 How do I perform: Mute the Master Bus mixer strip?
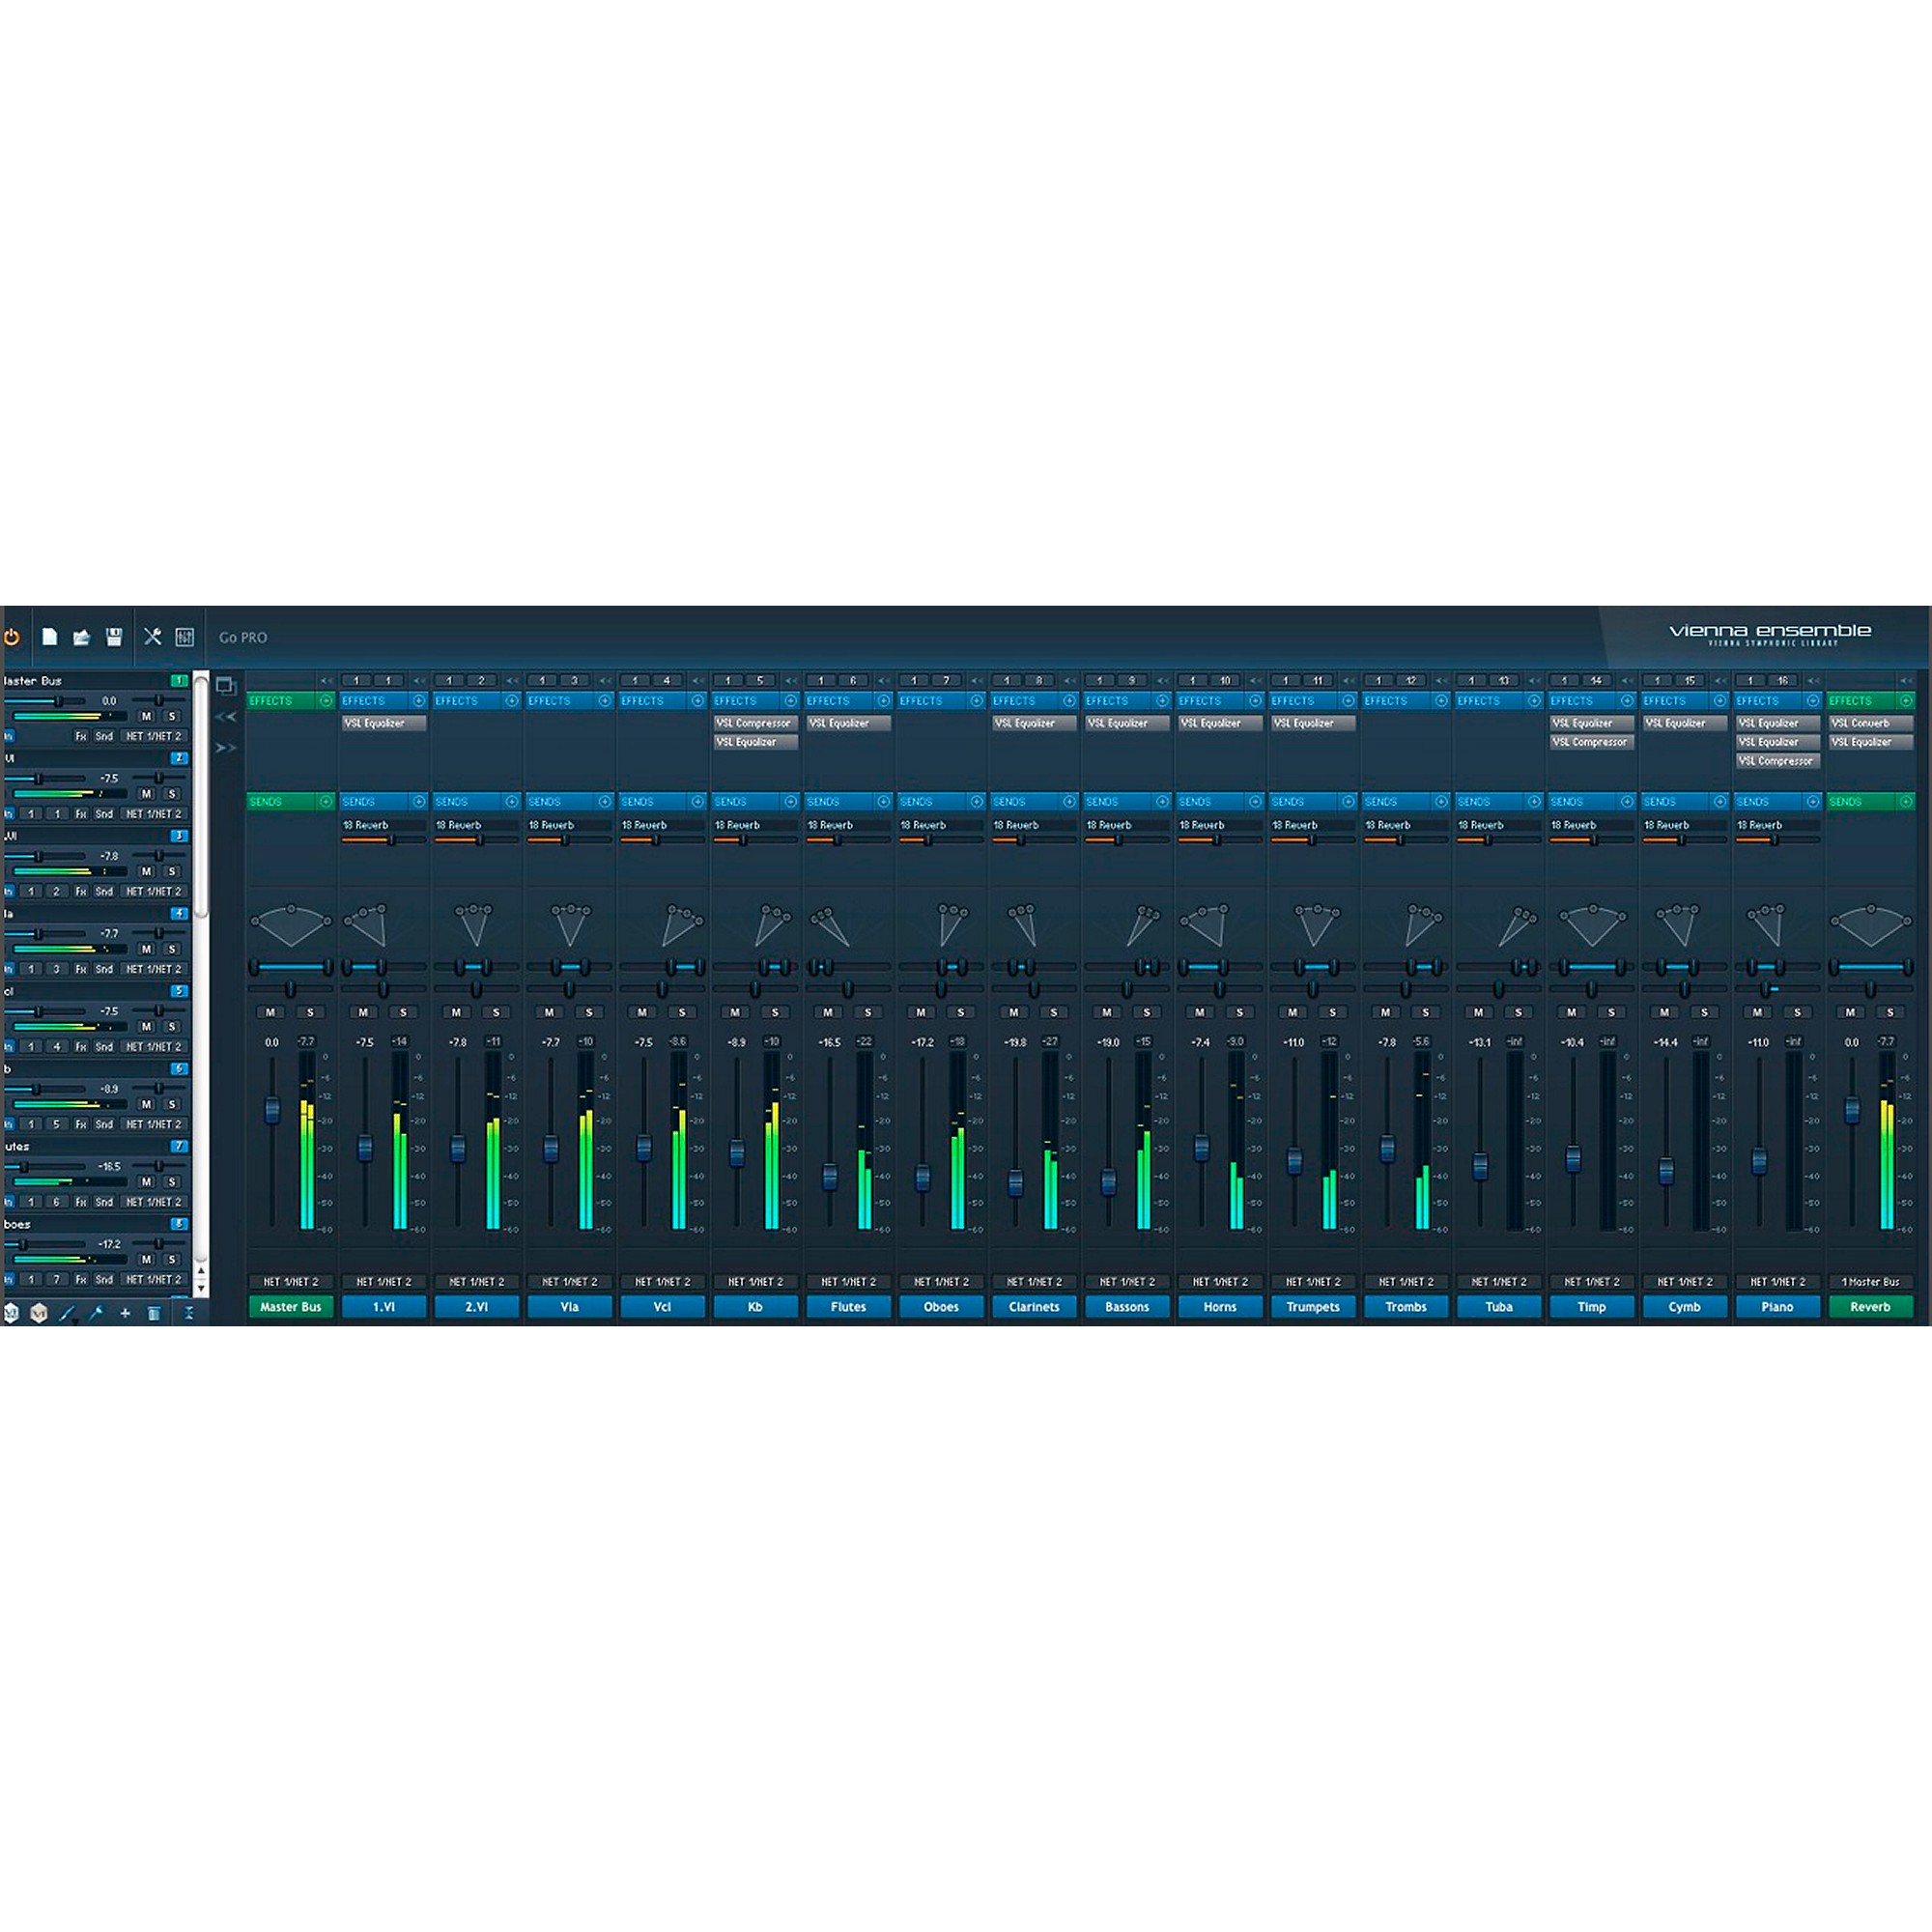tap(270, 1012)
